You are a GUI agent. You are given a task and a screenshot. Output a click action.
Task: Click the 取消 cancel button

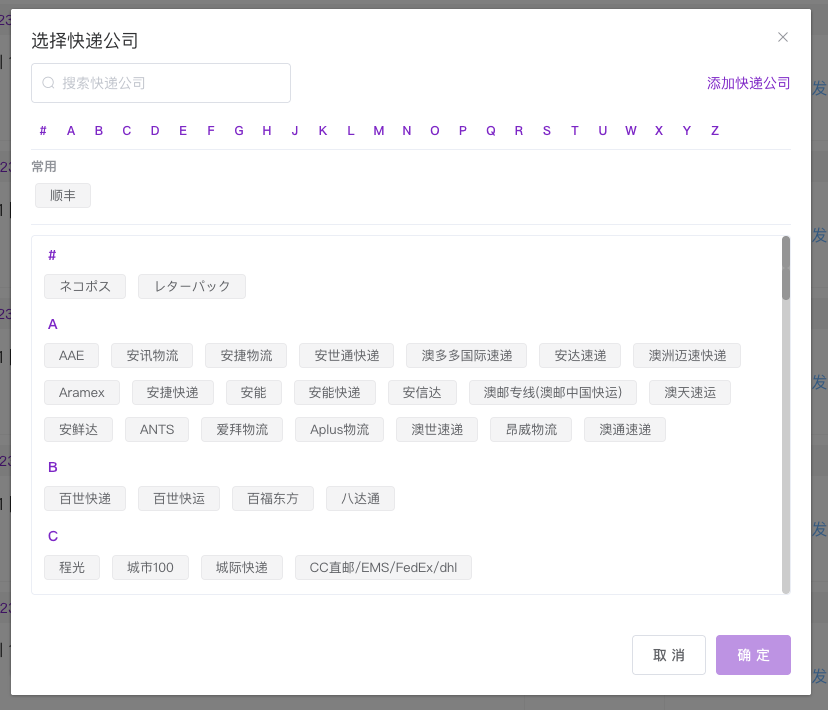pyautogui.click(x=669, y=655)
